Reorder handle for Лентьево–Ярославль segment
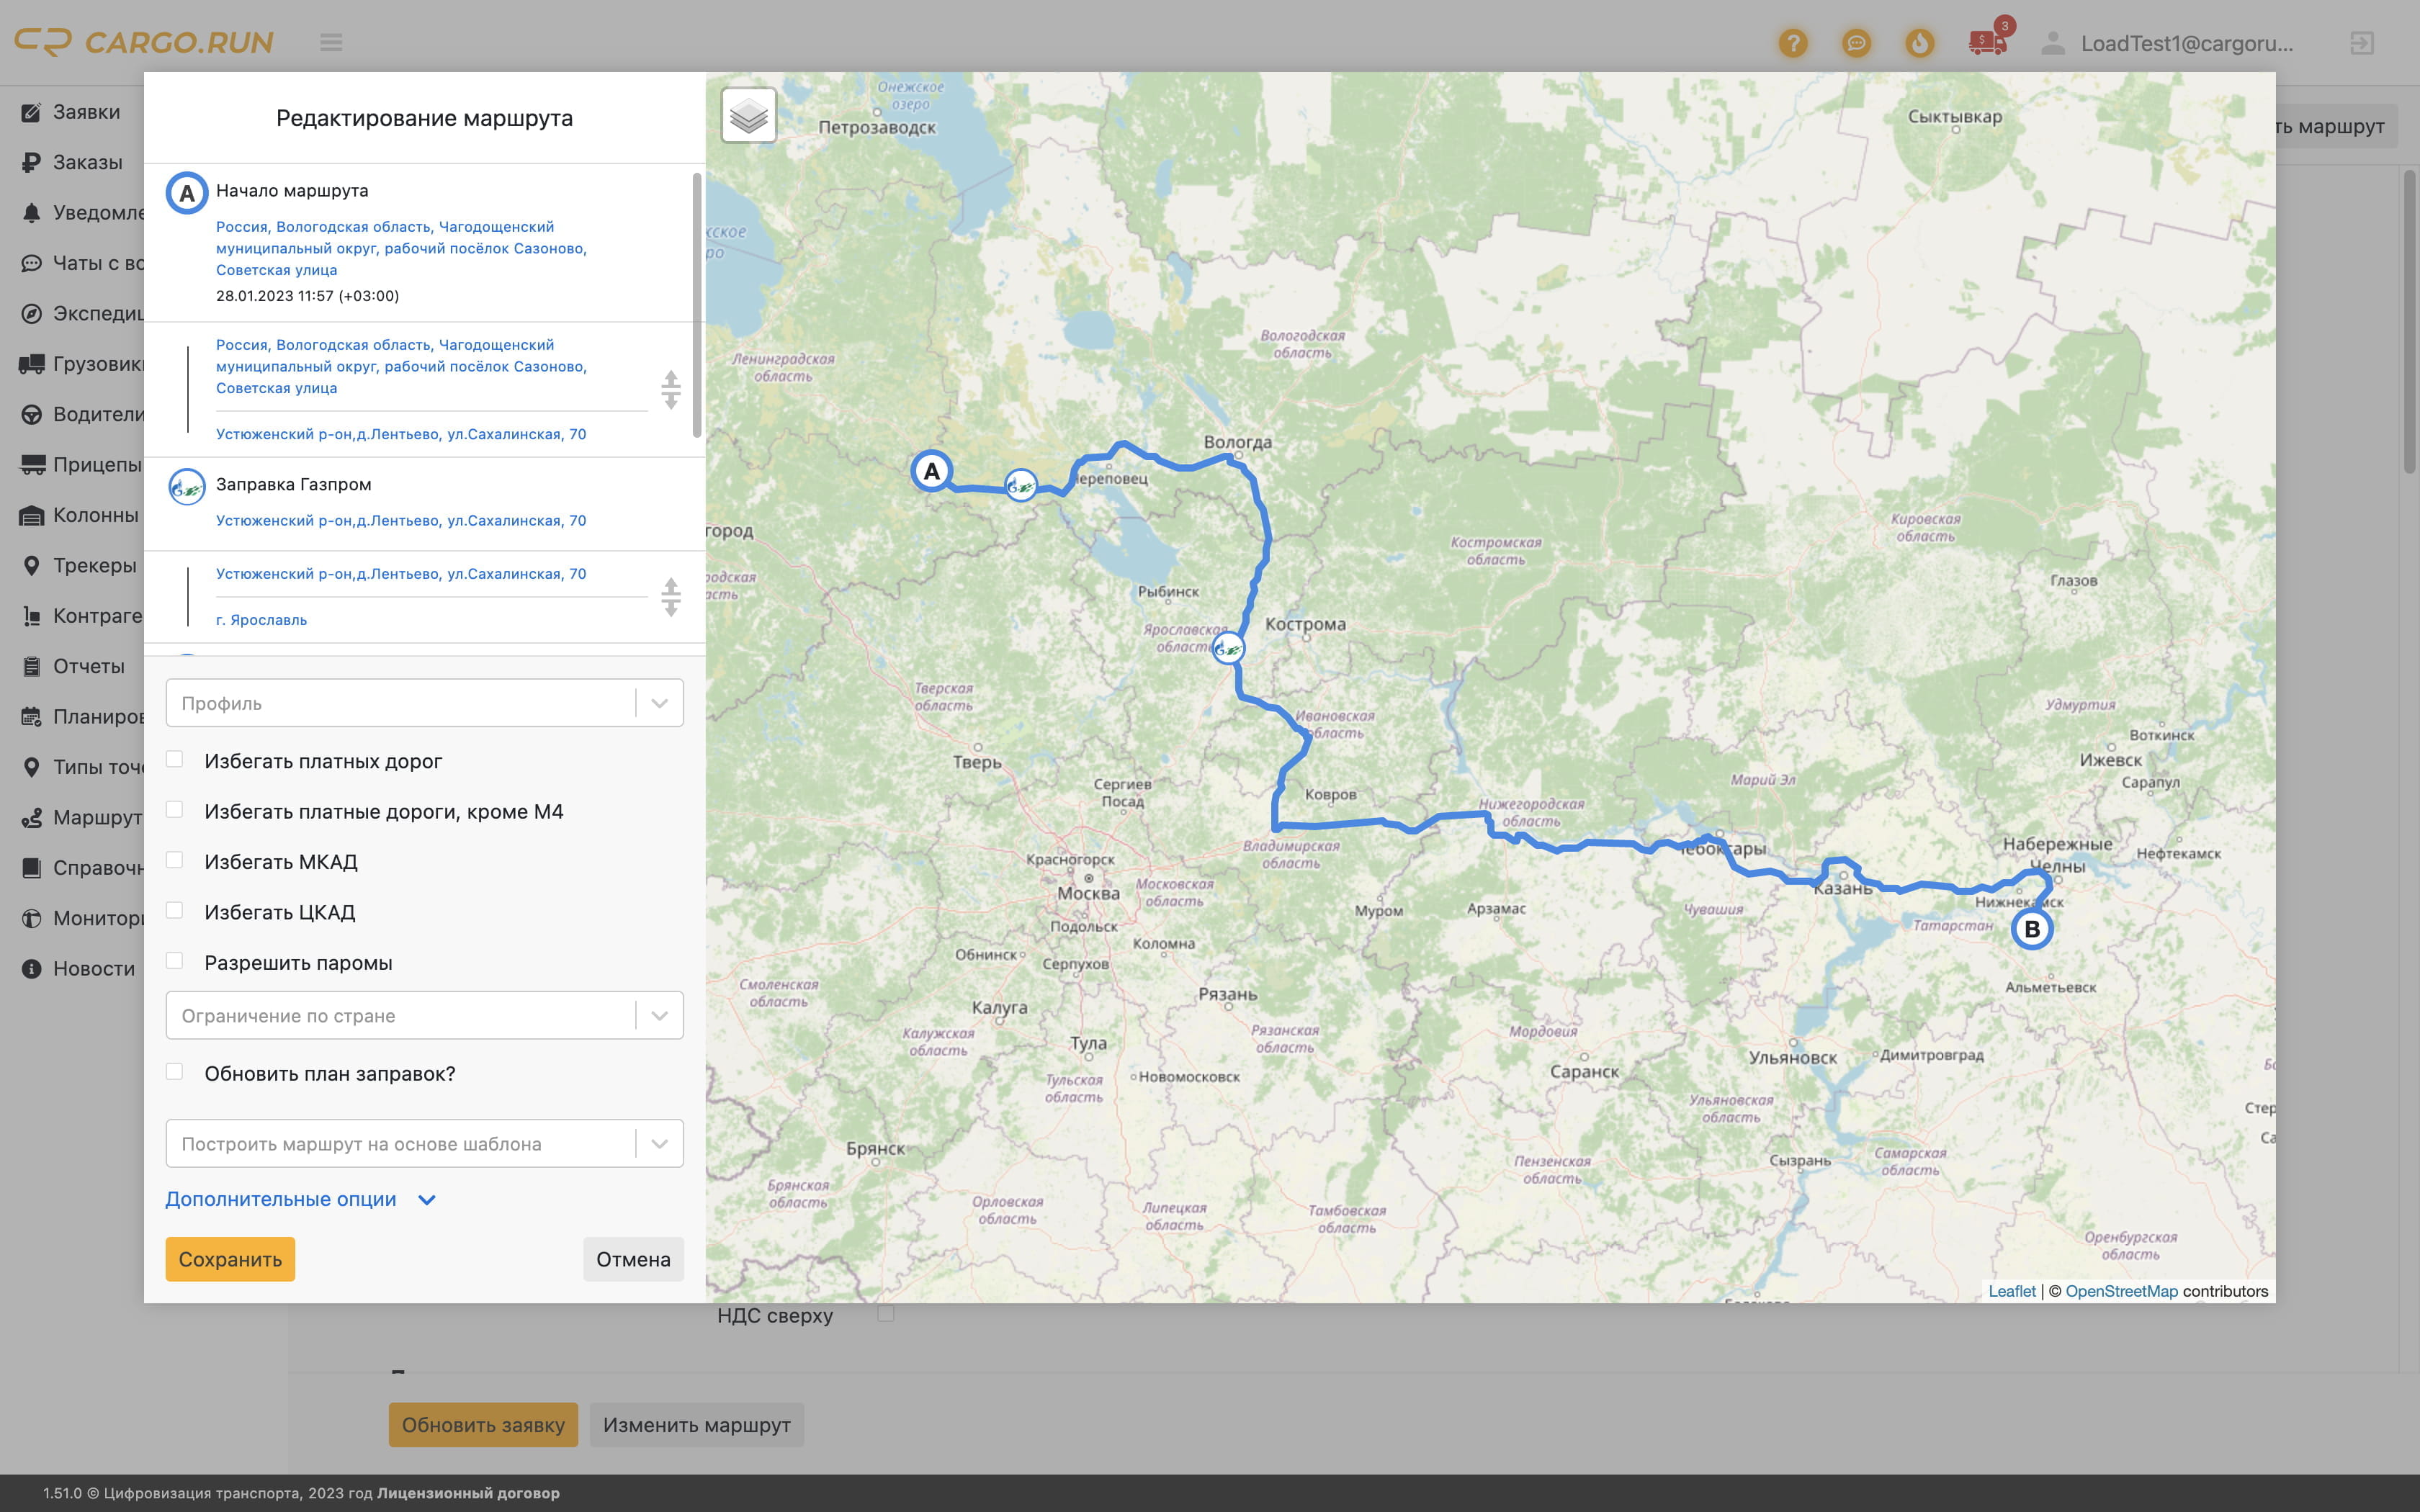The image size is (2420, 1512). [671, 597]
